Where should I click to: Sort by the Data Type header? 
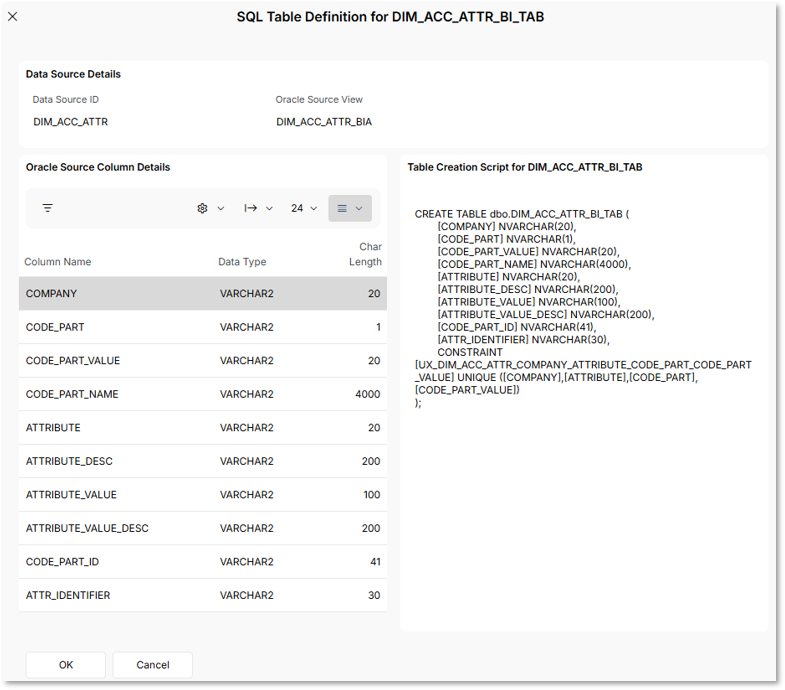(242, 261)
